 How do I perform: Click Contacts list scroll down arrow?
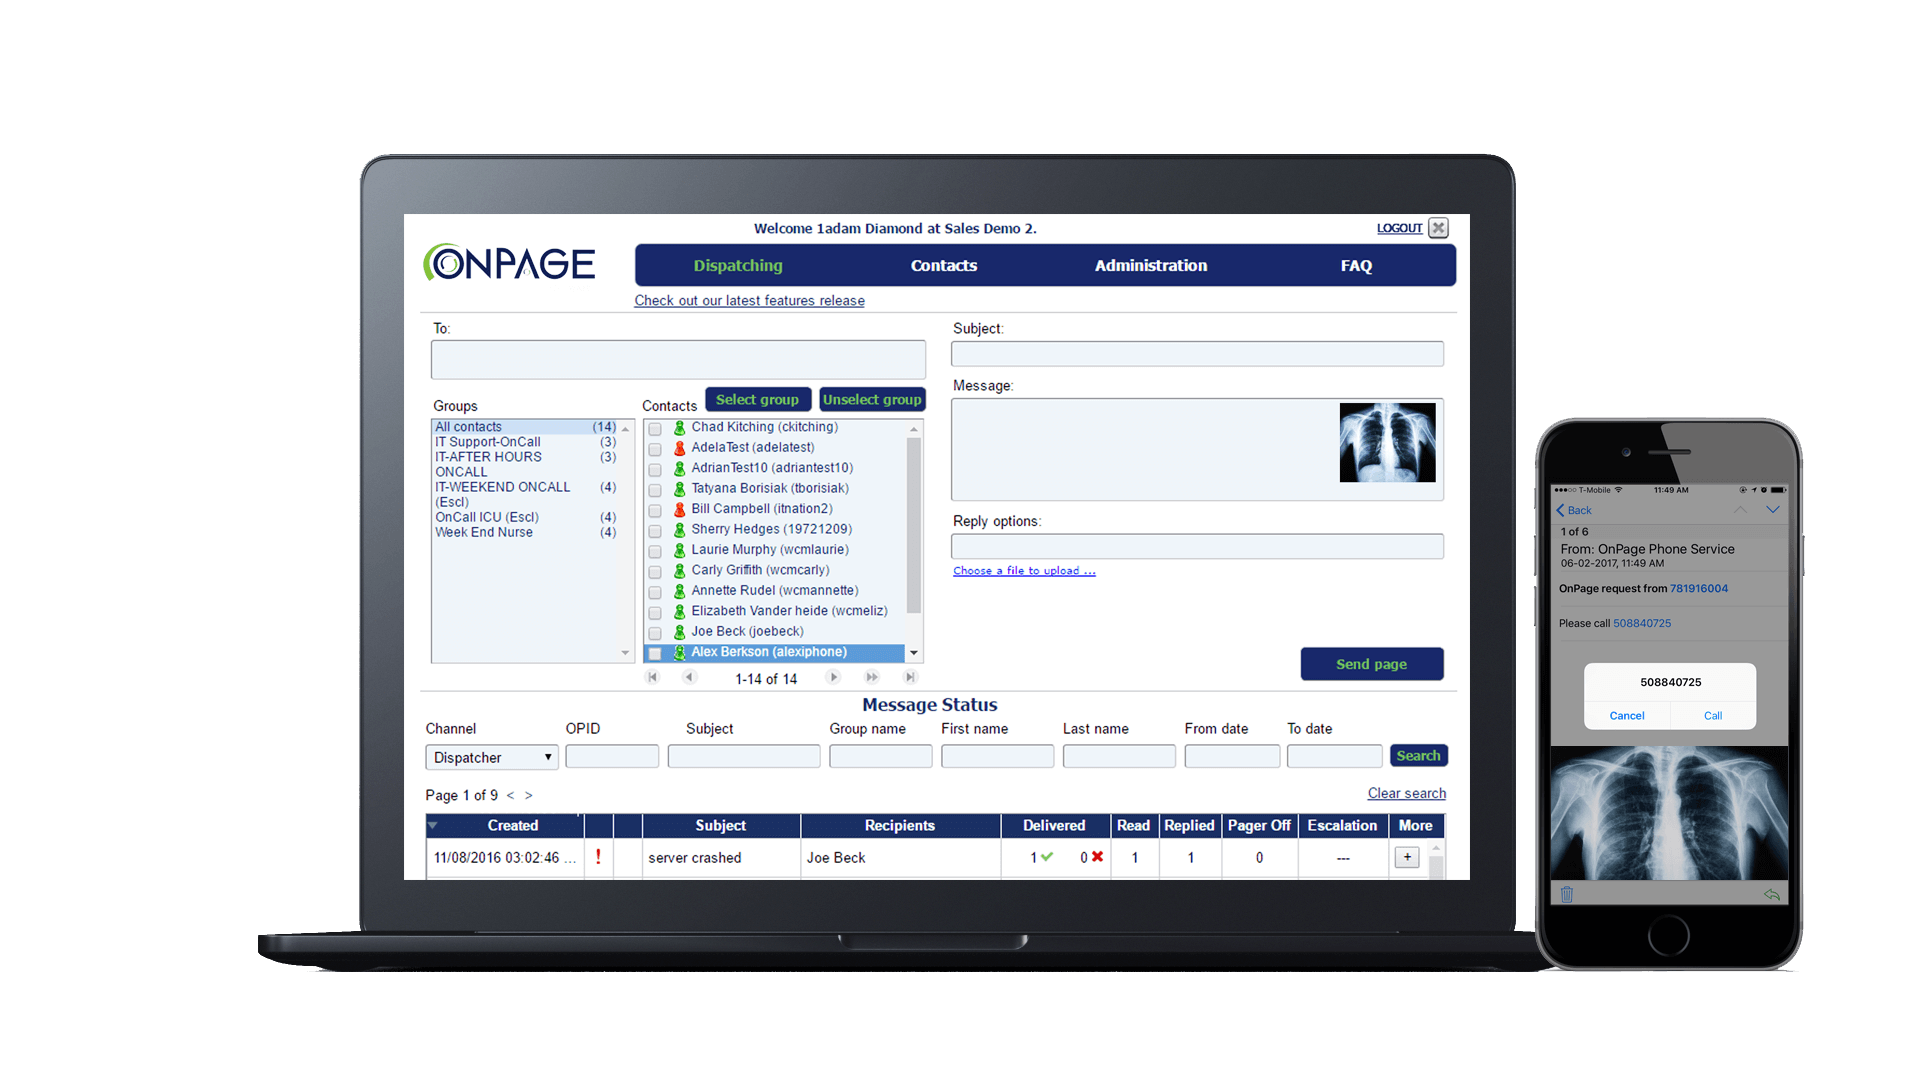[914, 653]
